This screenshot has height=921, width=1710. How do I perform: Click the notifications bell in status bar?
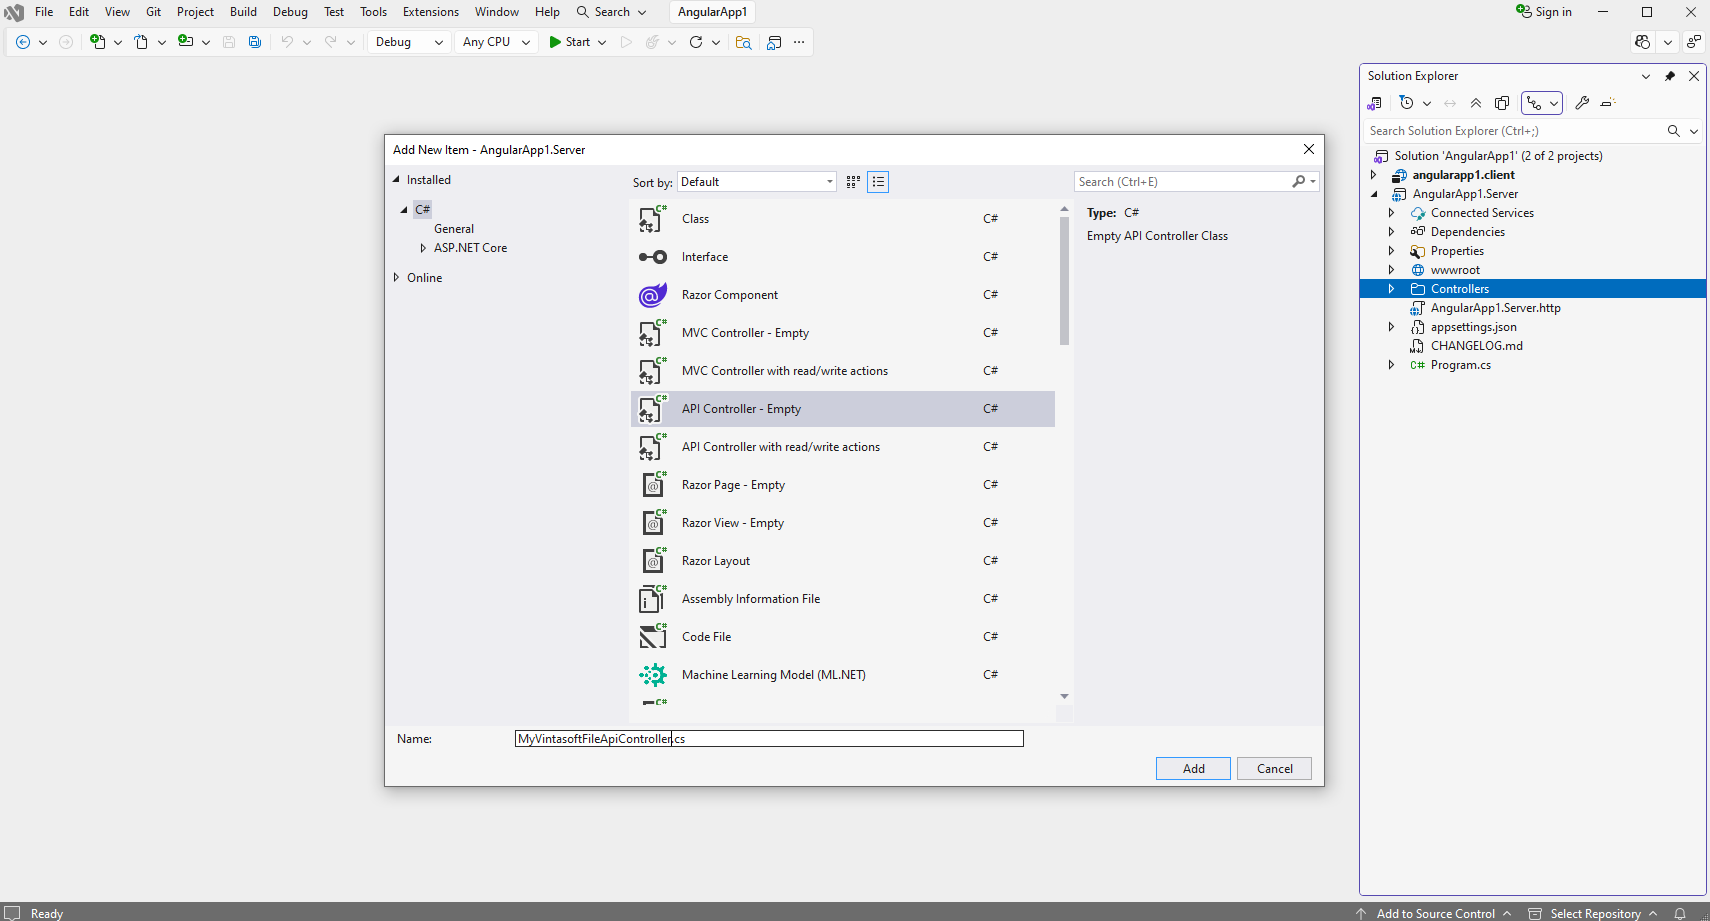coord(1681,913)
